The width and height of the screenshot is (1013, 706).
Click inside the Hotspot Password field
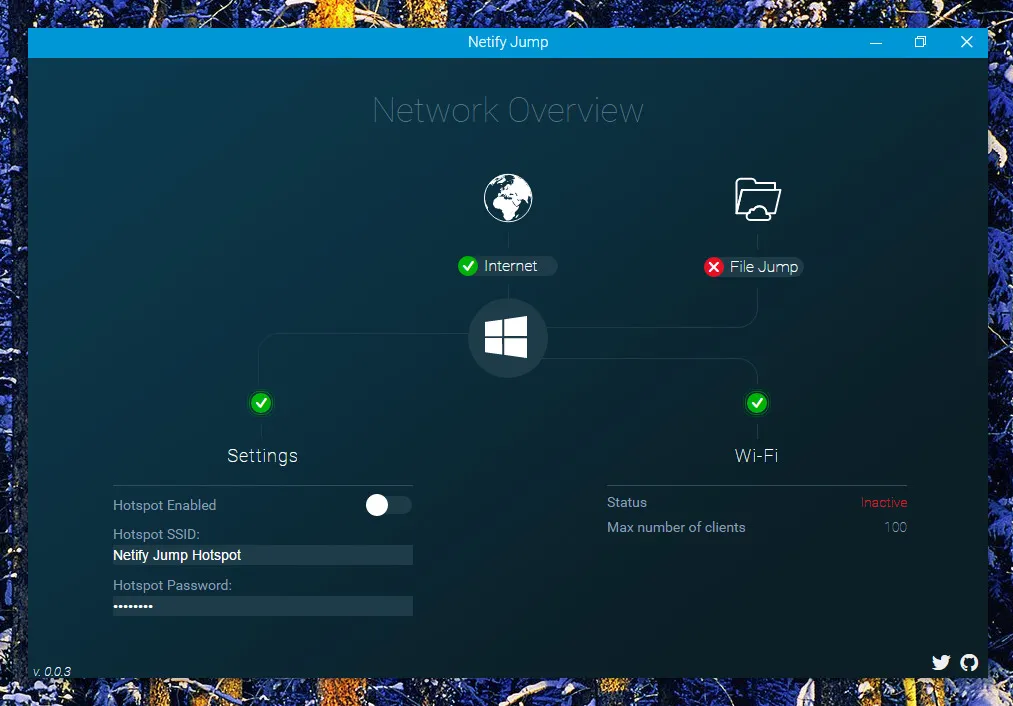pos(262,605)
